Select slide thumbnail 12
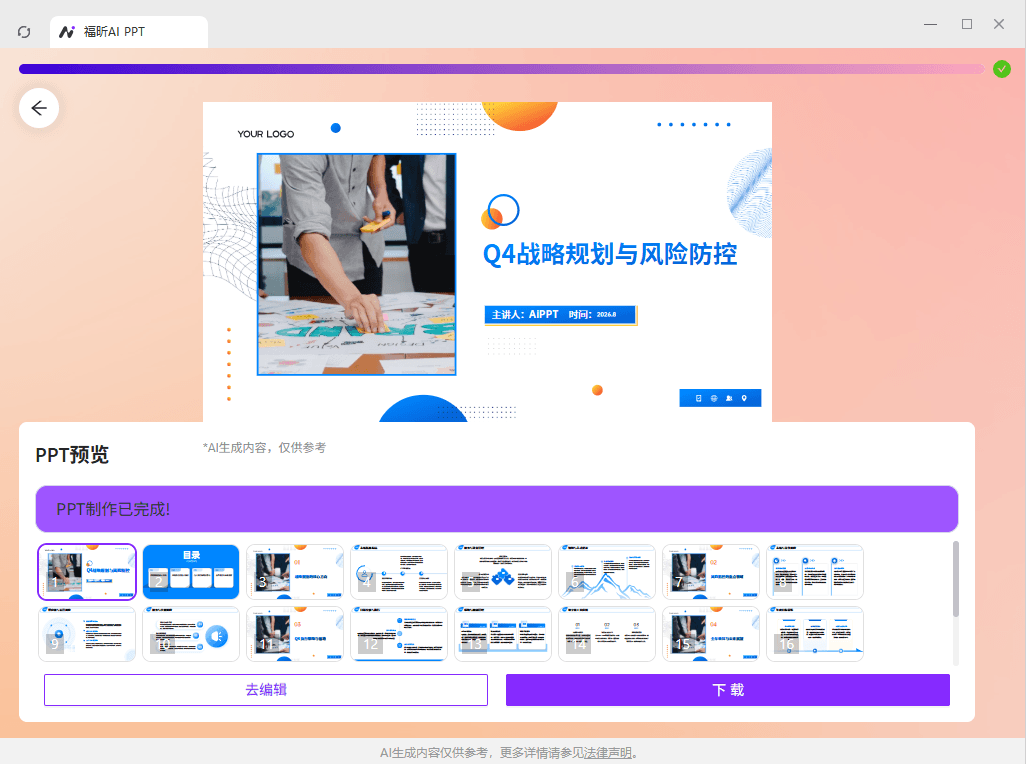 399,634
